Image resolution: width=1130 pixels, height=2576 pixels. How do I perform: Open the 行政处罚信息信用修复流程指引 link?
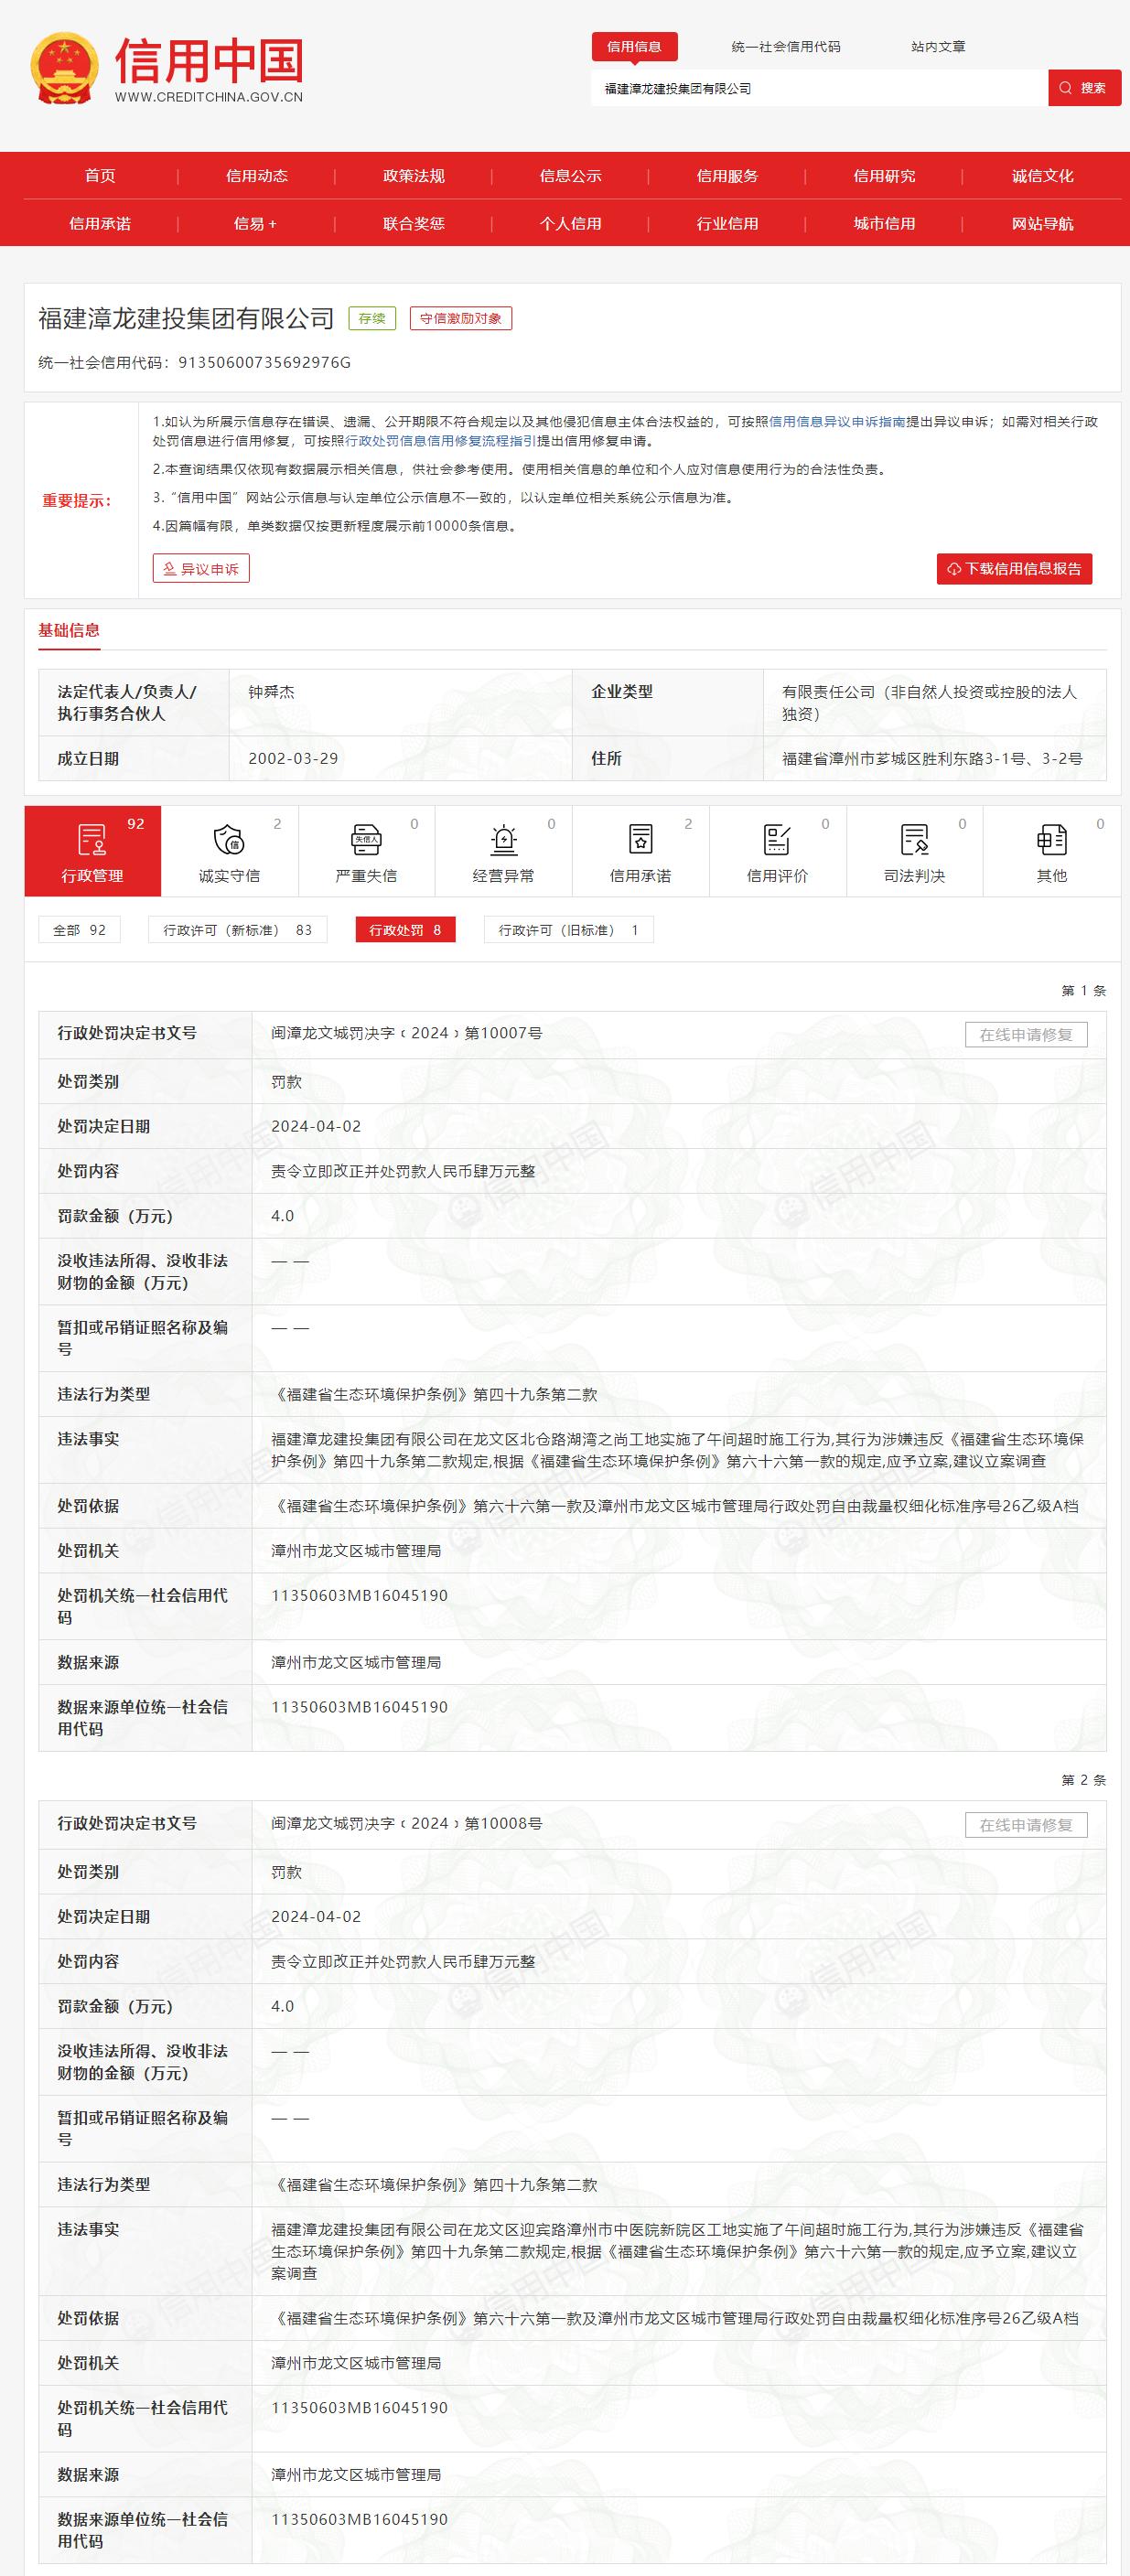(440, 441)
